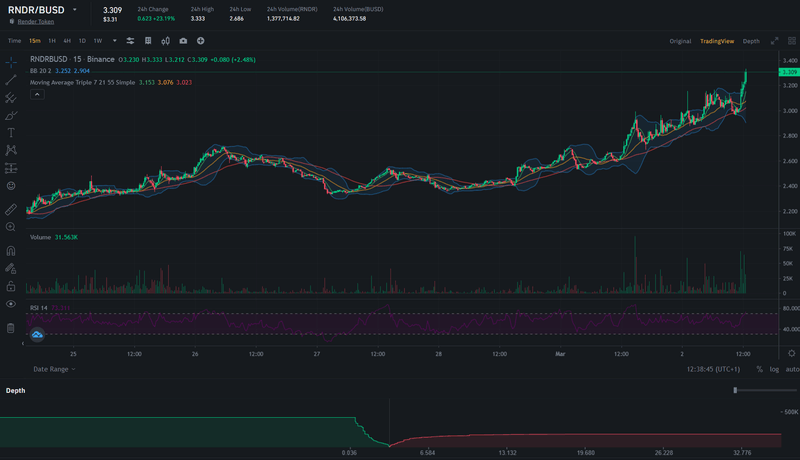800x460 pixels.
Task: Switch to the Depth chart tab
Action: click(x=751, y=41)
